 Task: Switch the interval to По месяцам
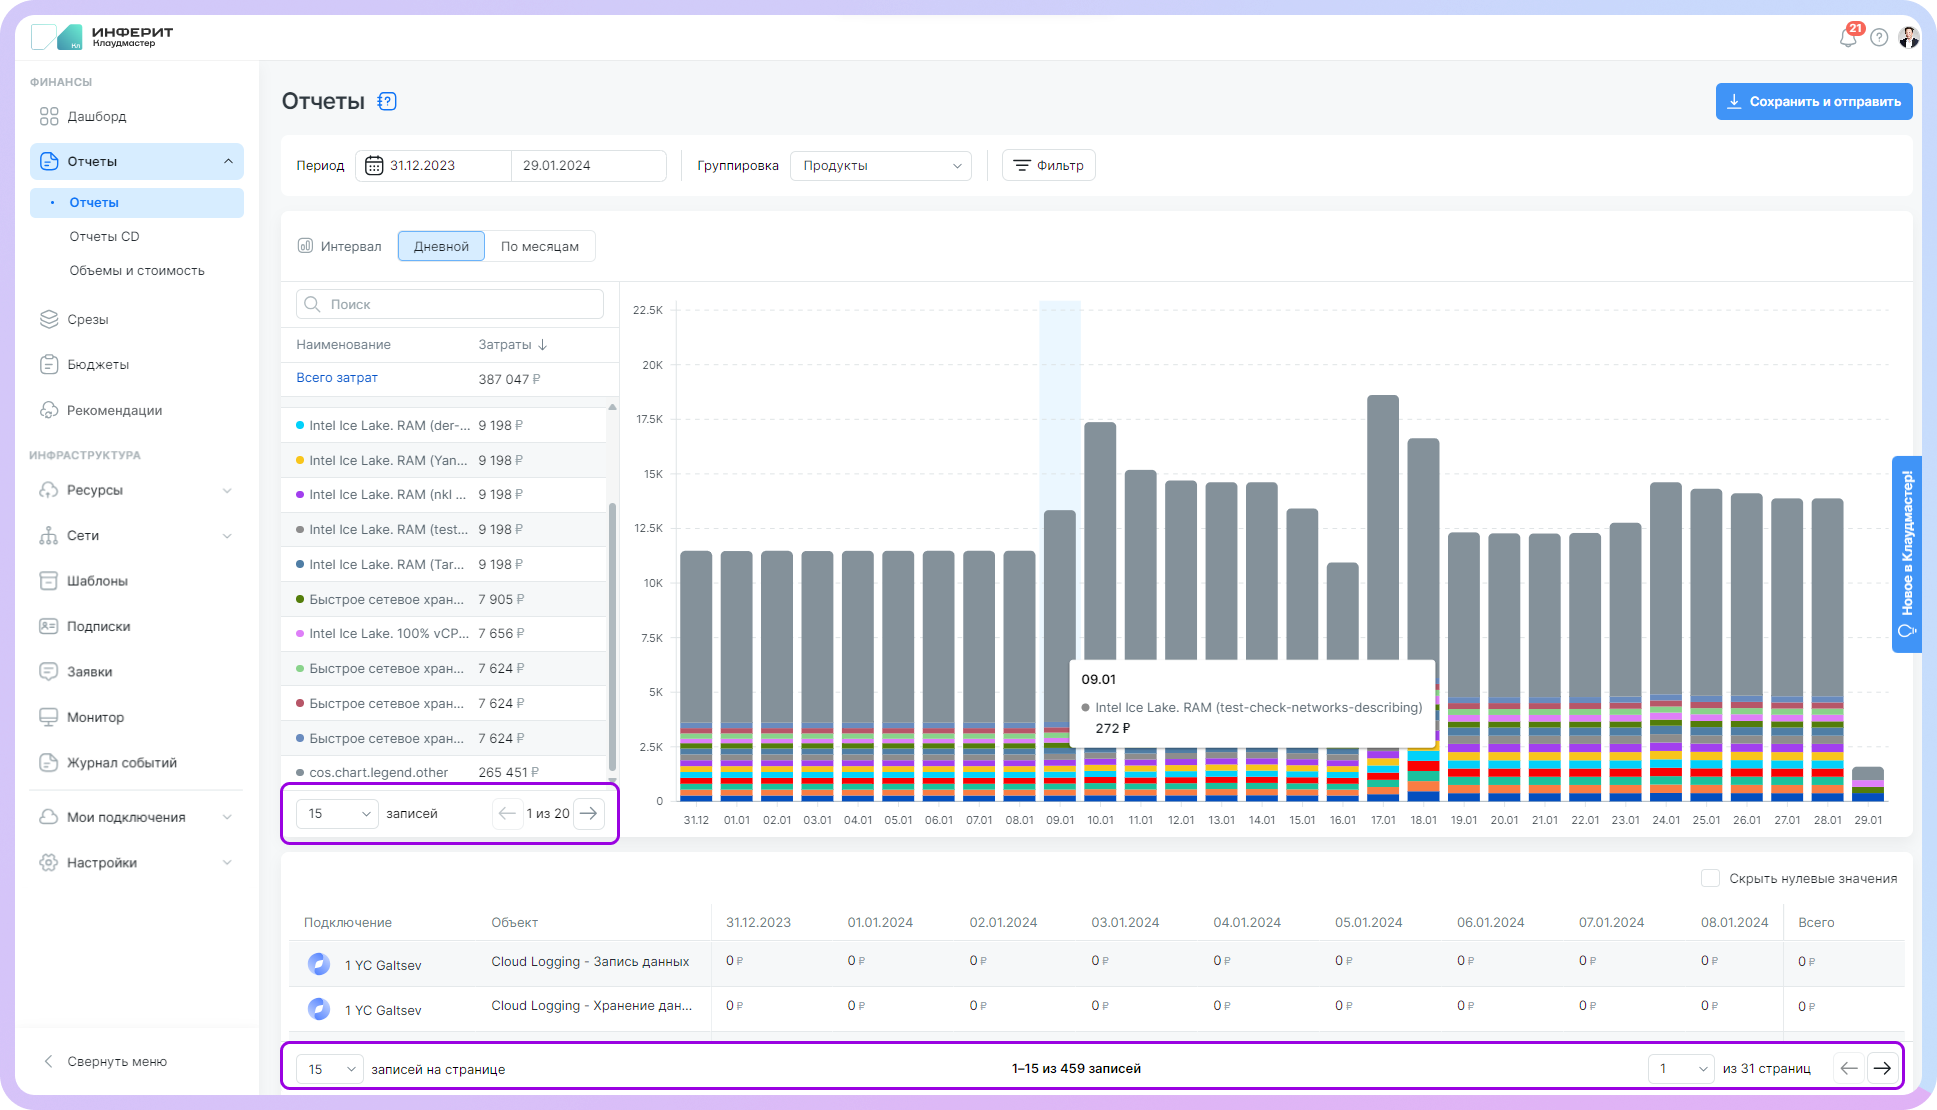point(539,247)
